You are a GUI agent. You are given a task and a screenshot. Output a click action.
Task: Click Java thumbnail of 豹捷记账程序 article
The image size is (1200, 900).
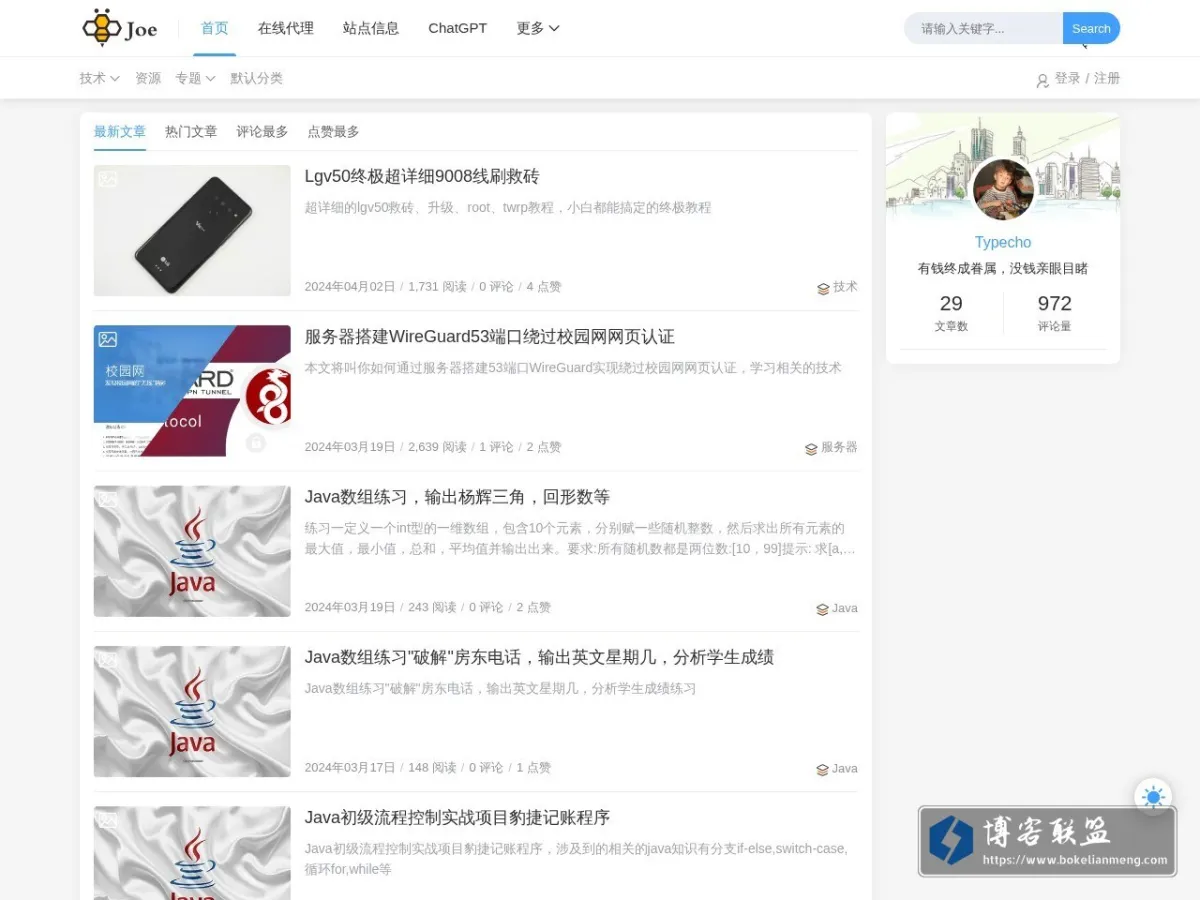coord(192,853)
